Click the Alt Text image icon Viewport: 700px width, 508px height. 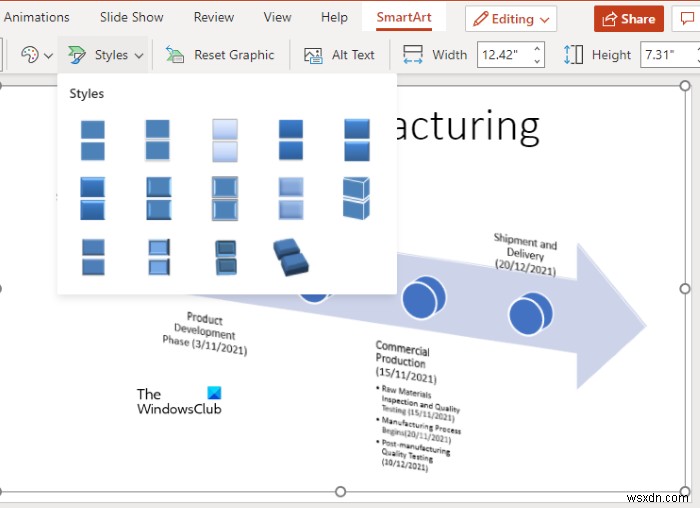(x=313, y=55)
